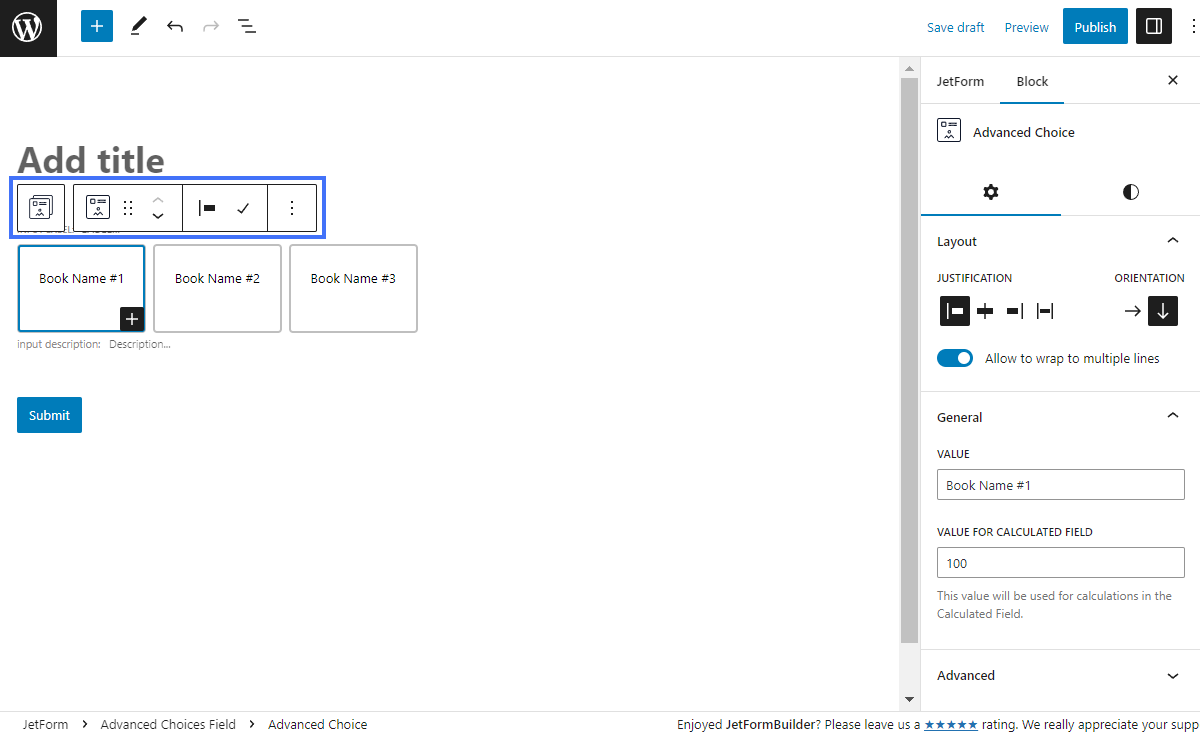Select the Tools pencil icon

click(x=138, y=27)
